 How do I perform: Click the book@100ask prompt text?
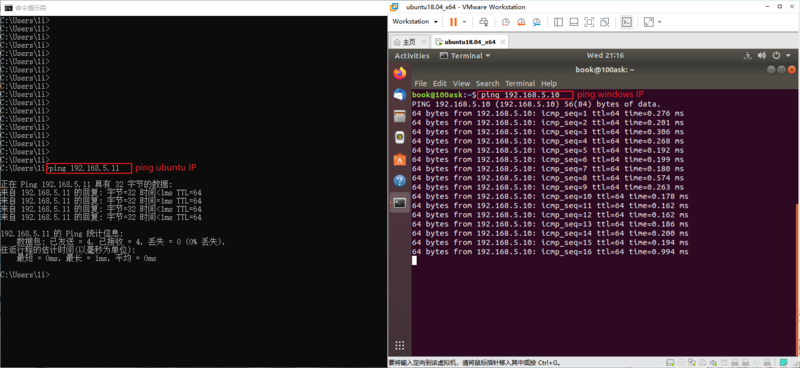click(x=444, y=94)
